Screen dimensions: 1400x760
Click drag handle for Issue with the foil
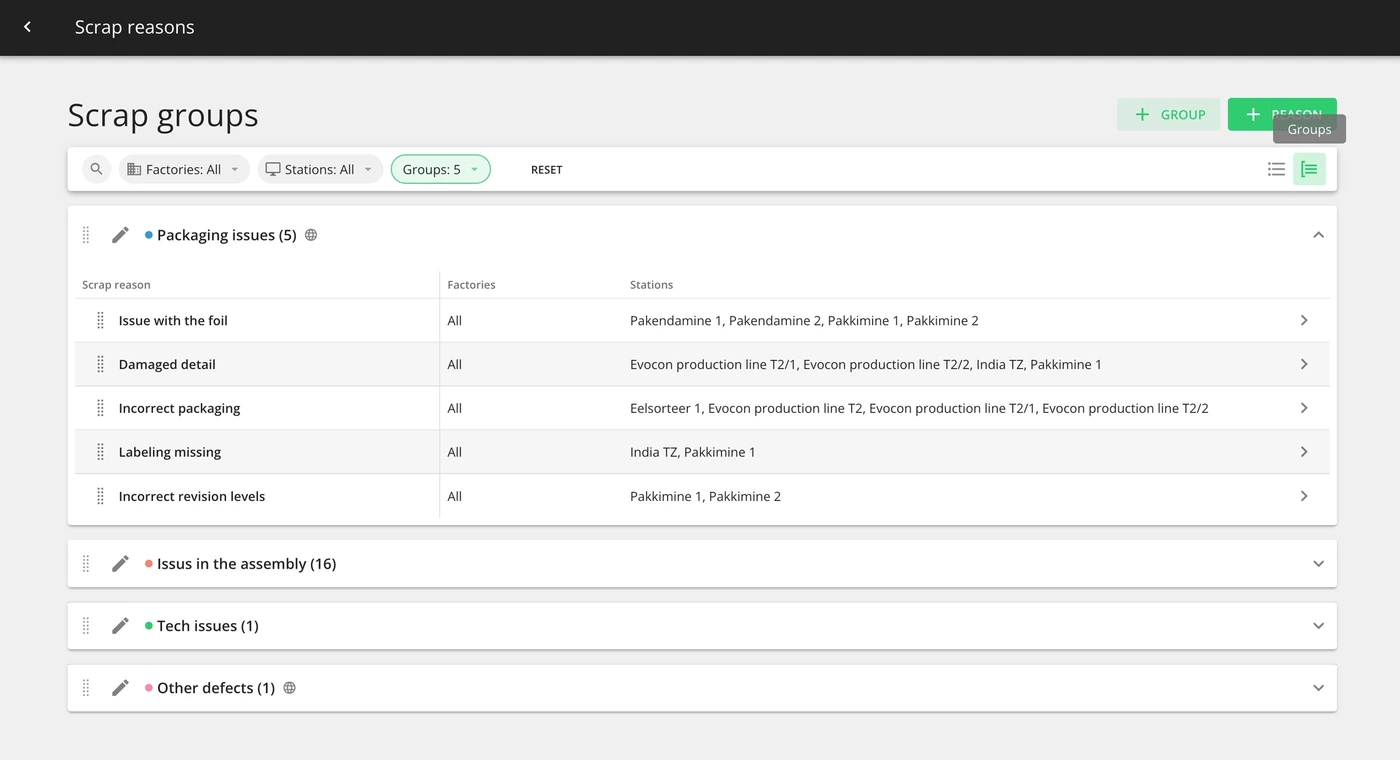tap(100, 320)
